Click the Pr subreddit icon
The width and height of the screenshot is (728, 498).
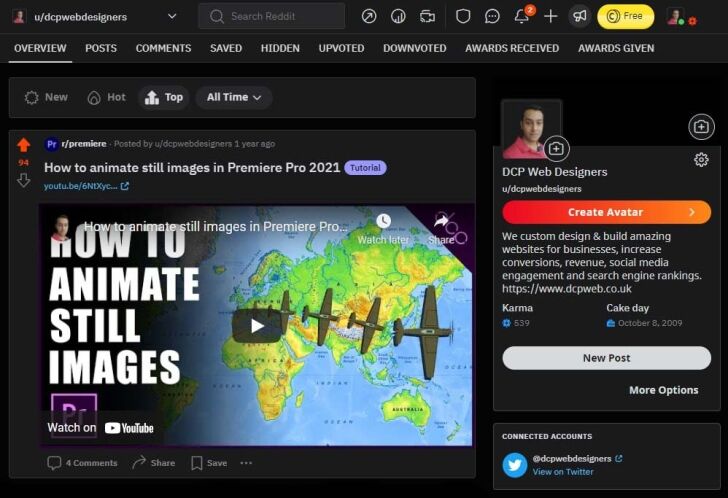coord(52,144)
